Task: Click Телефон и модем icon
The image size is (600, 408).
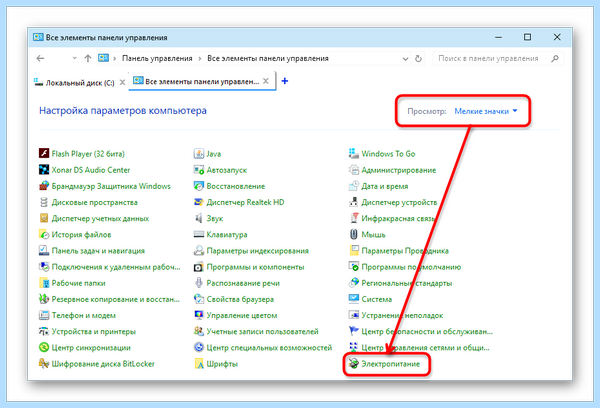Action: pos(44,315)
